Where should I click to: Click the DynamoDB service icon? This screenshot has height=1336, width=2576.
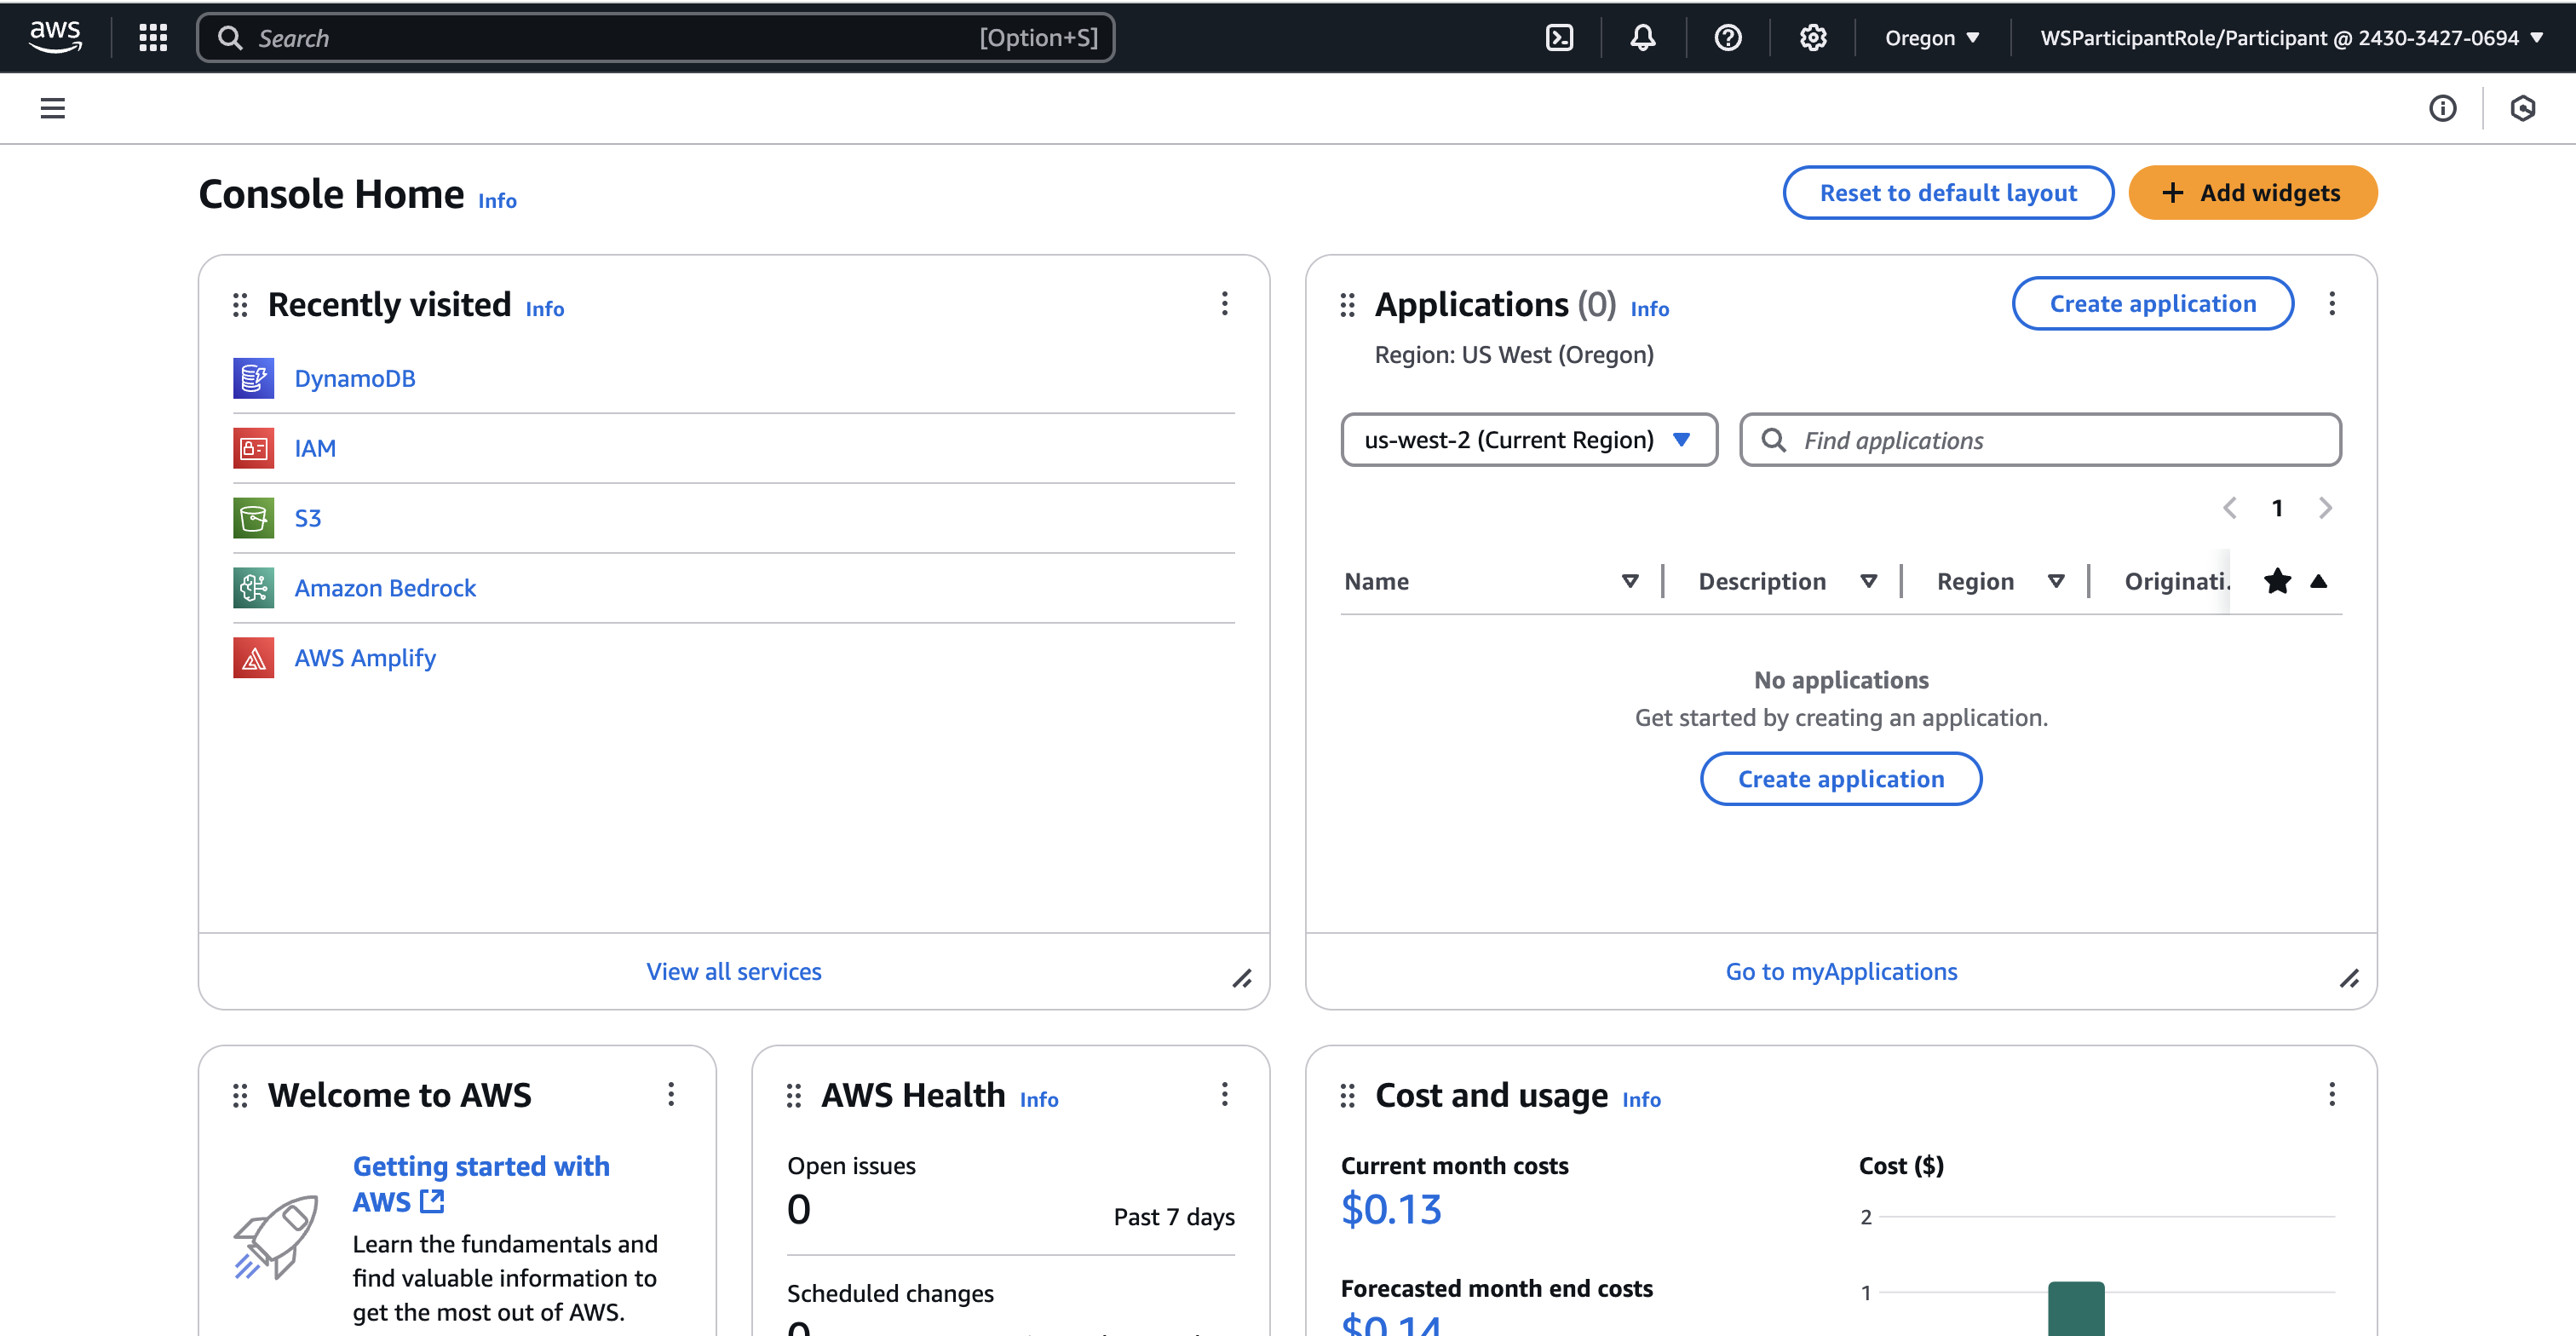click(253, 379)
